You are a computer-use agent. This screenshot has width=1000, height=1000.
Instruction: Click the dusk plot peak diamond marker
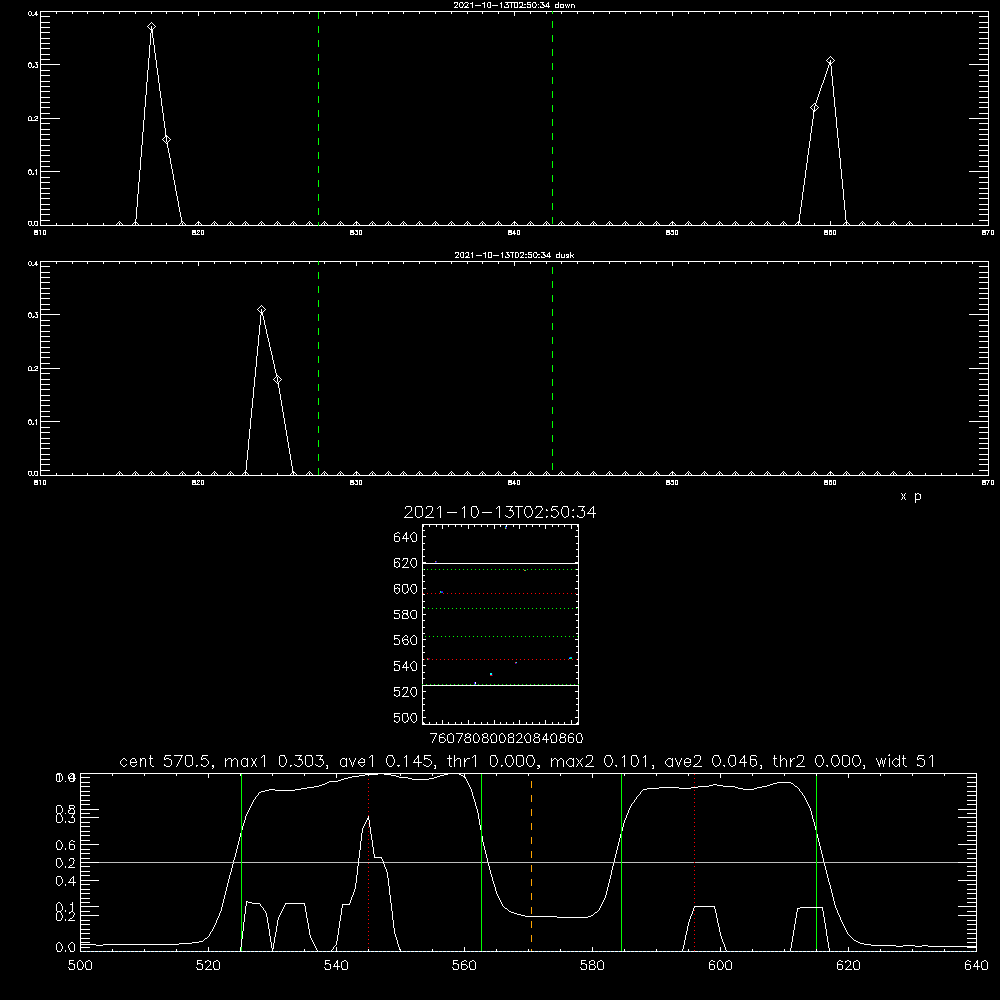coord(261,310)
